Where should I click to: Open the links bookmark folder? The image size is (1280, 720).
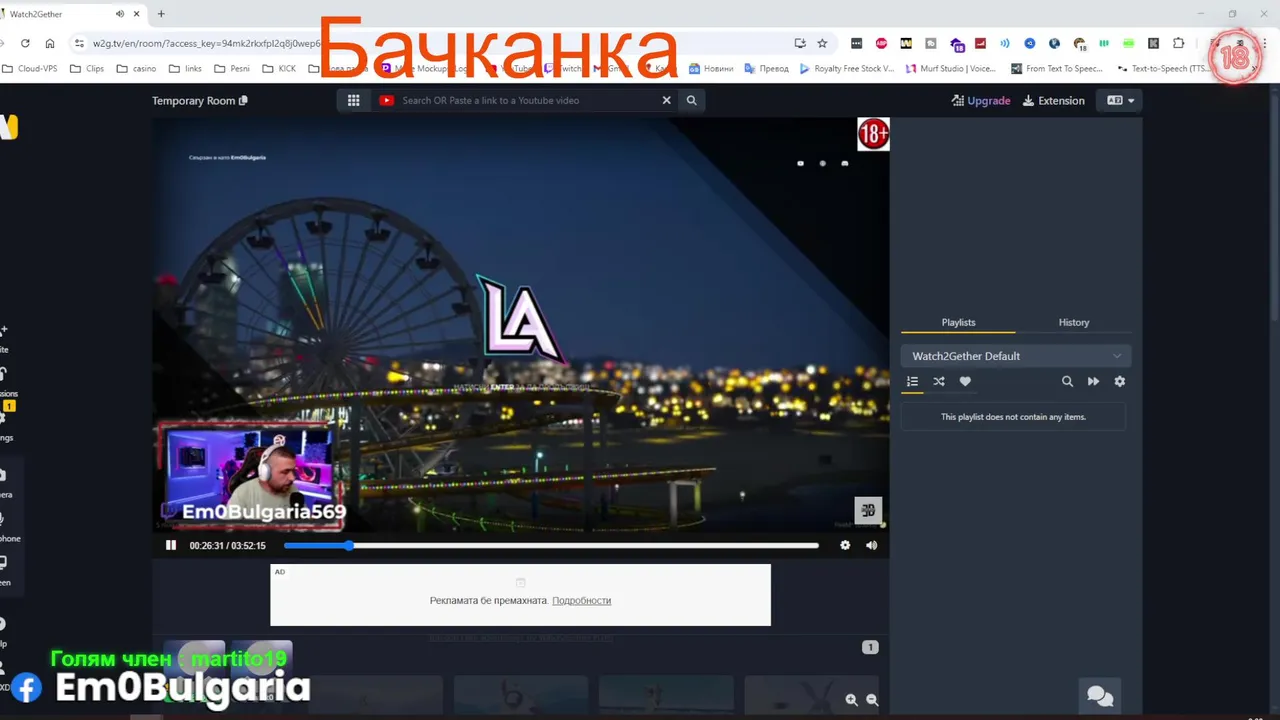pos(185,69)
